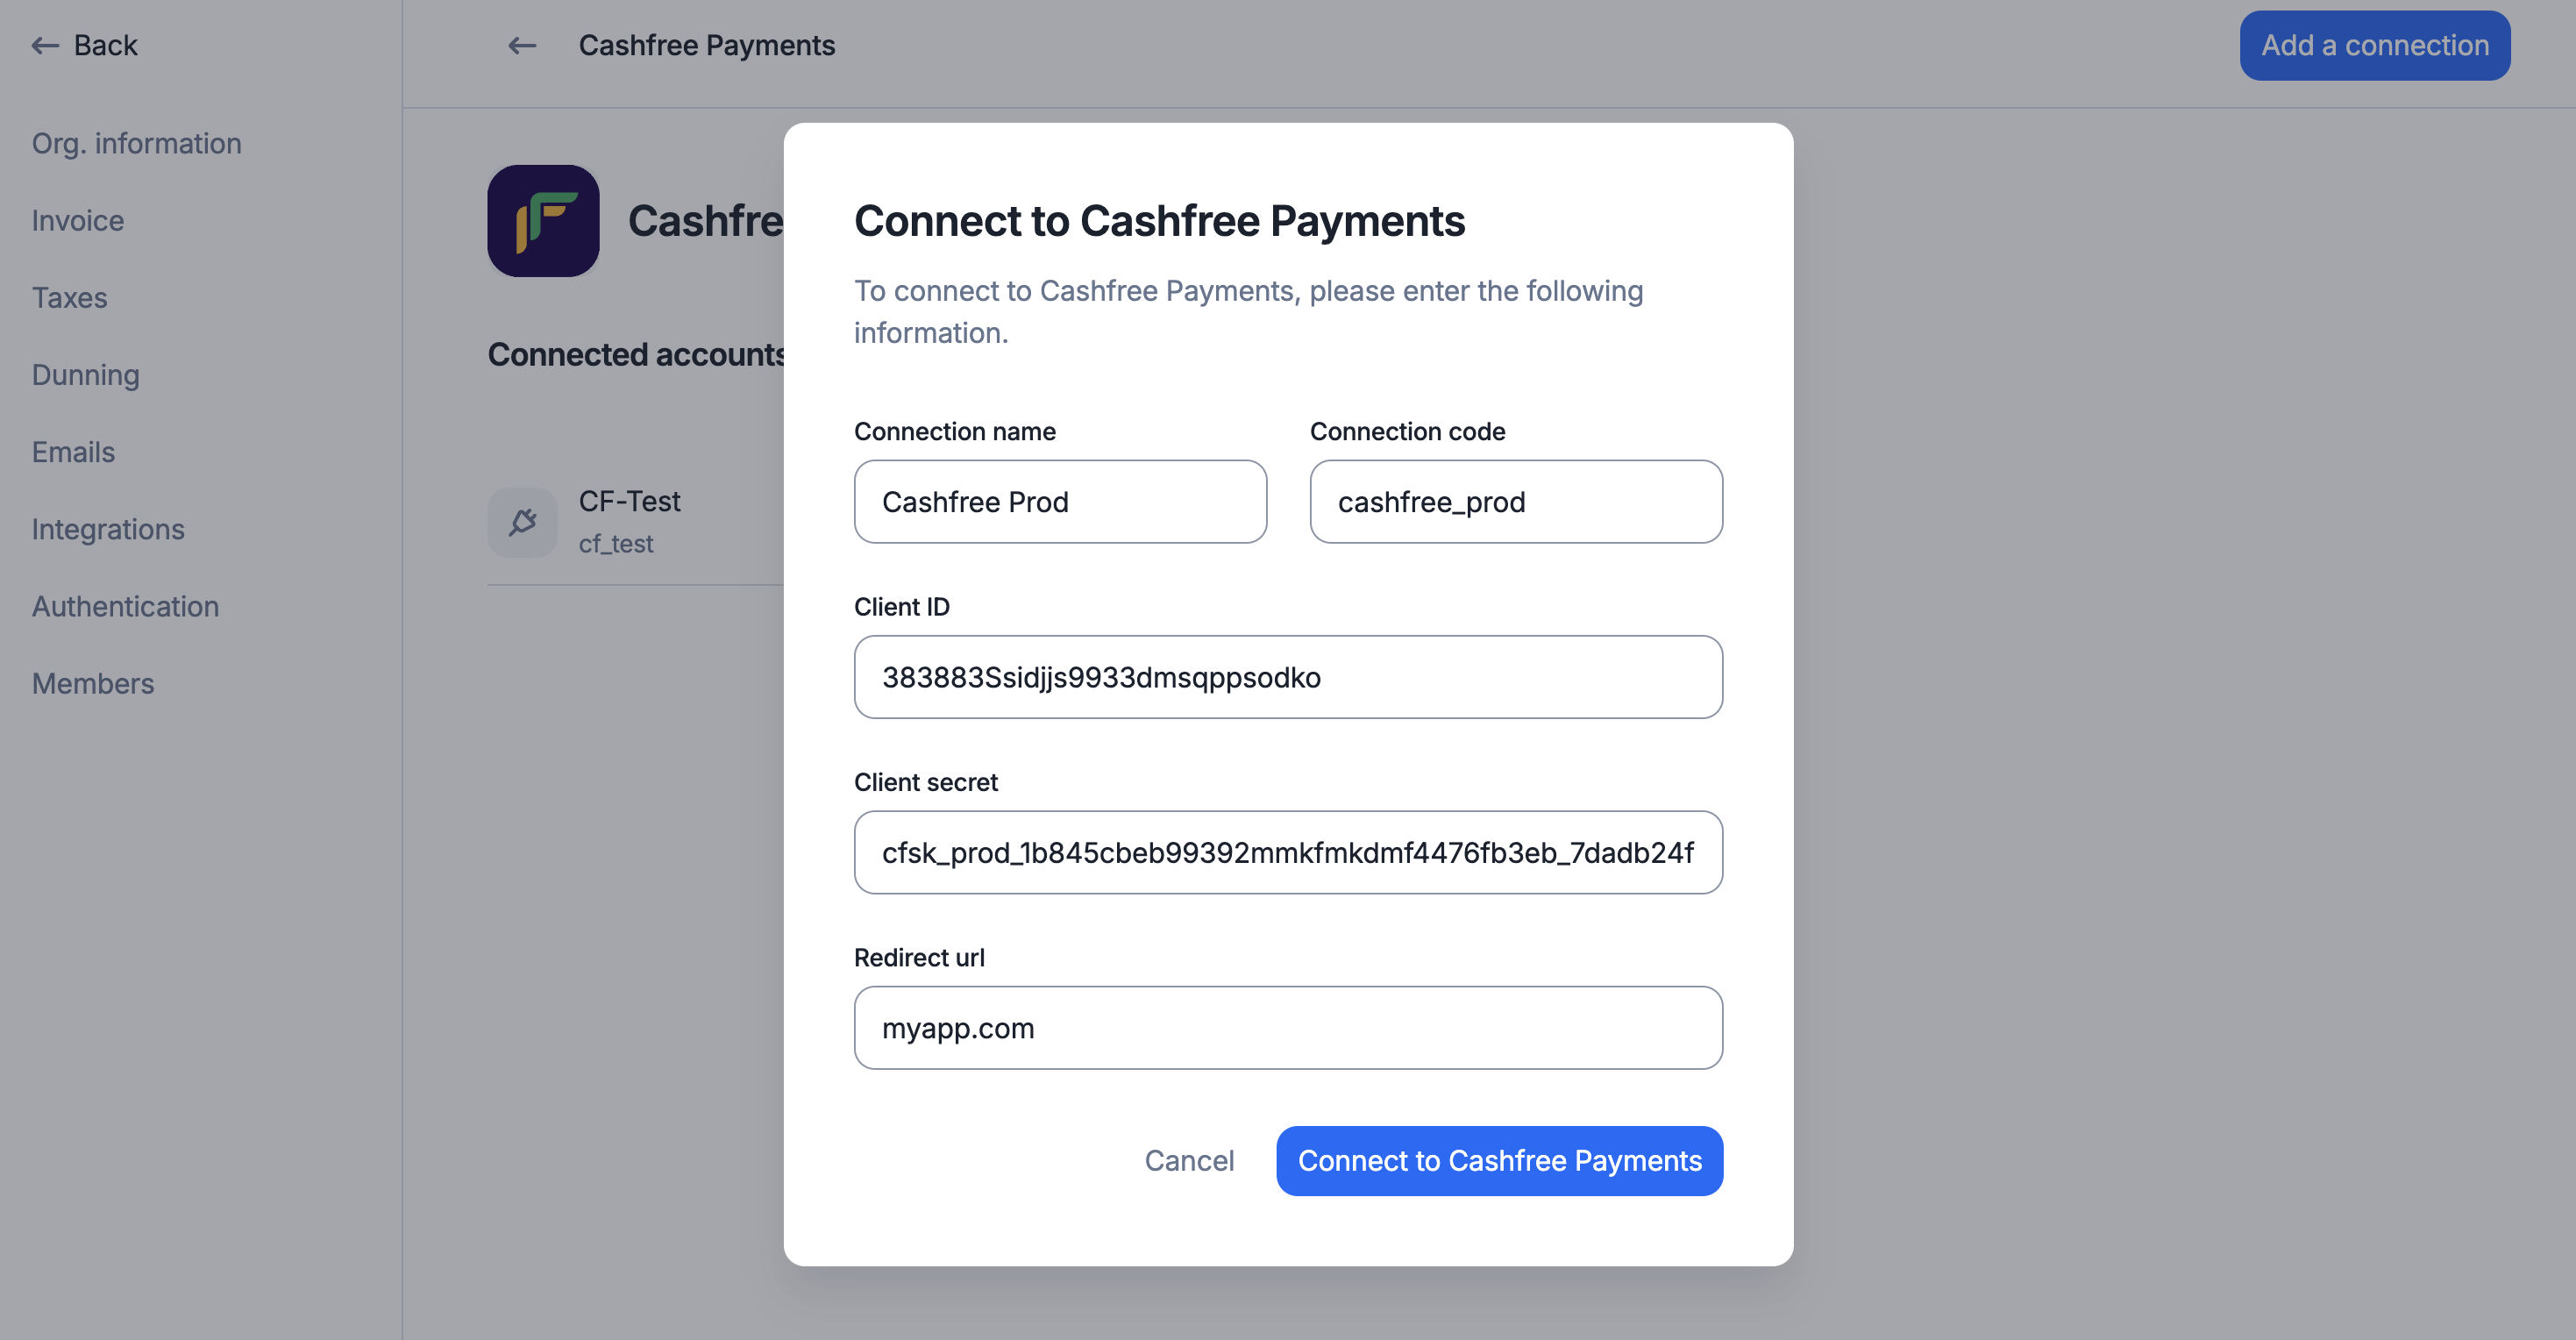
Task: Select Emails in the sidebar
Action: pyautogui.click(x=74, y=451)
